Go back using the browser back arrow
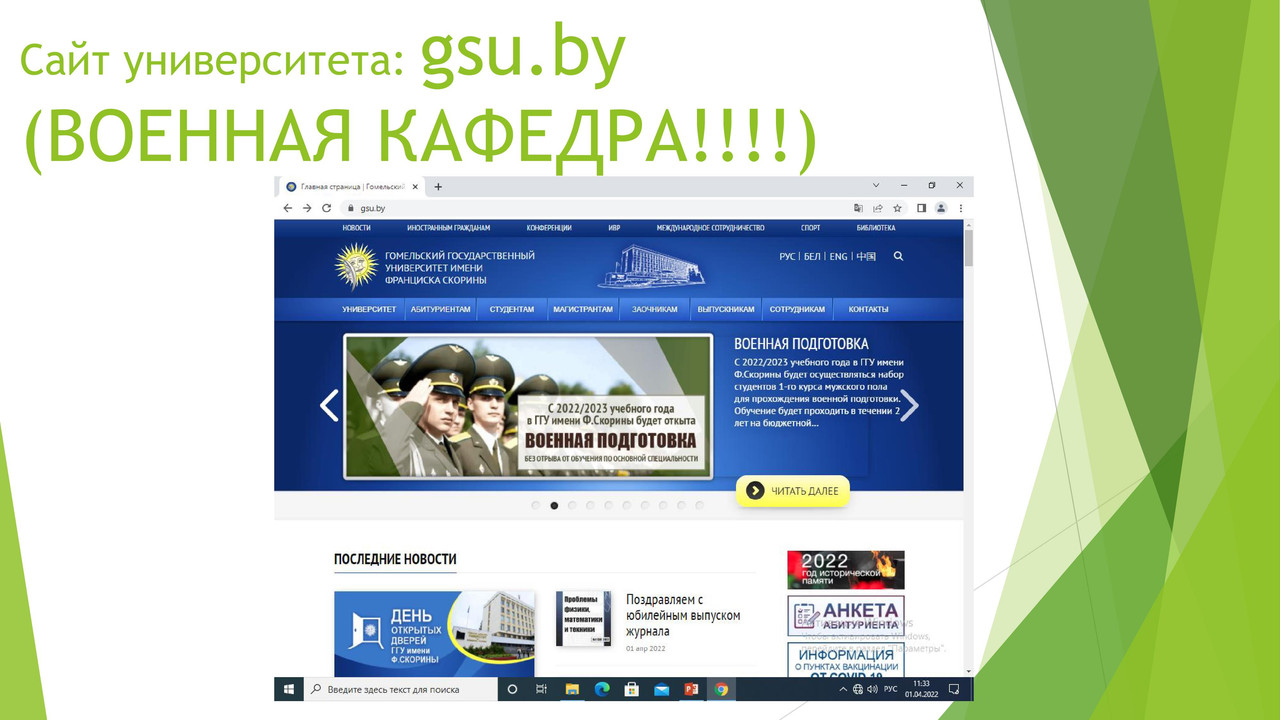 tap(288, 208)
